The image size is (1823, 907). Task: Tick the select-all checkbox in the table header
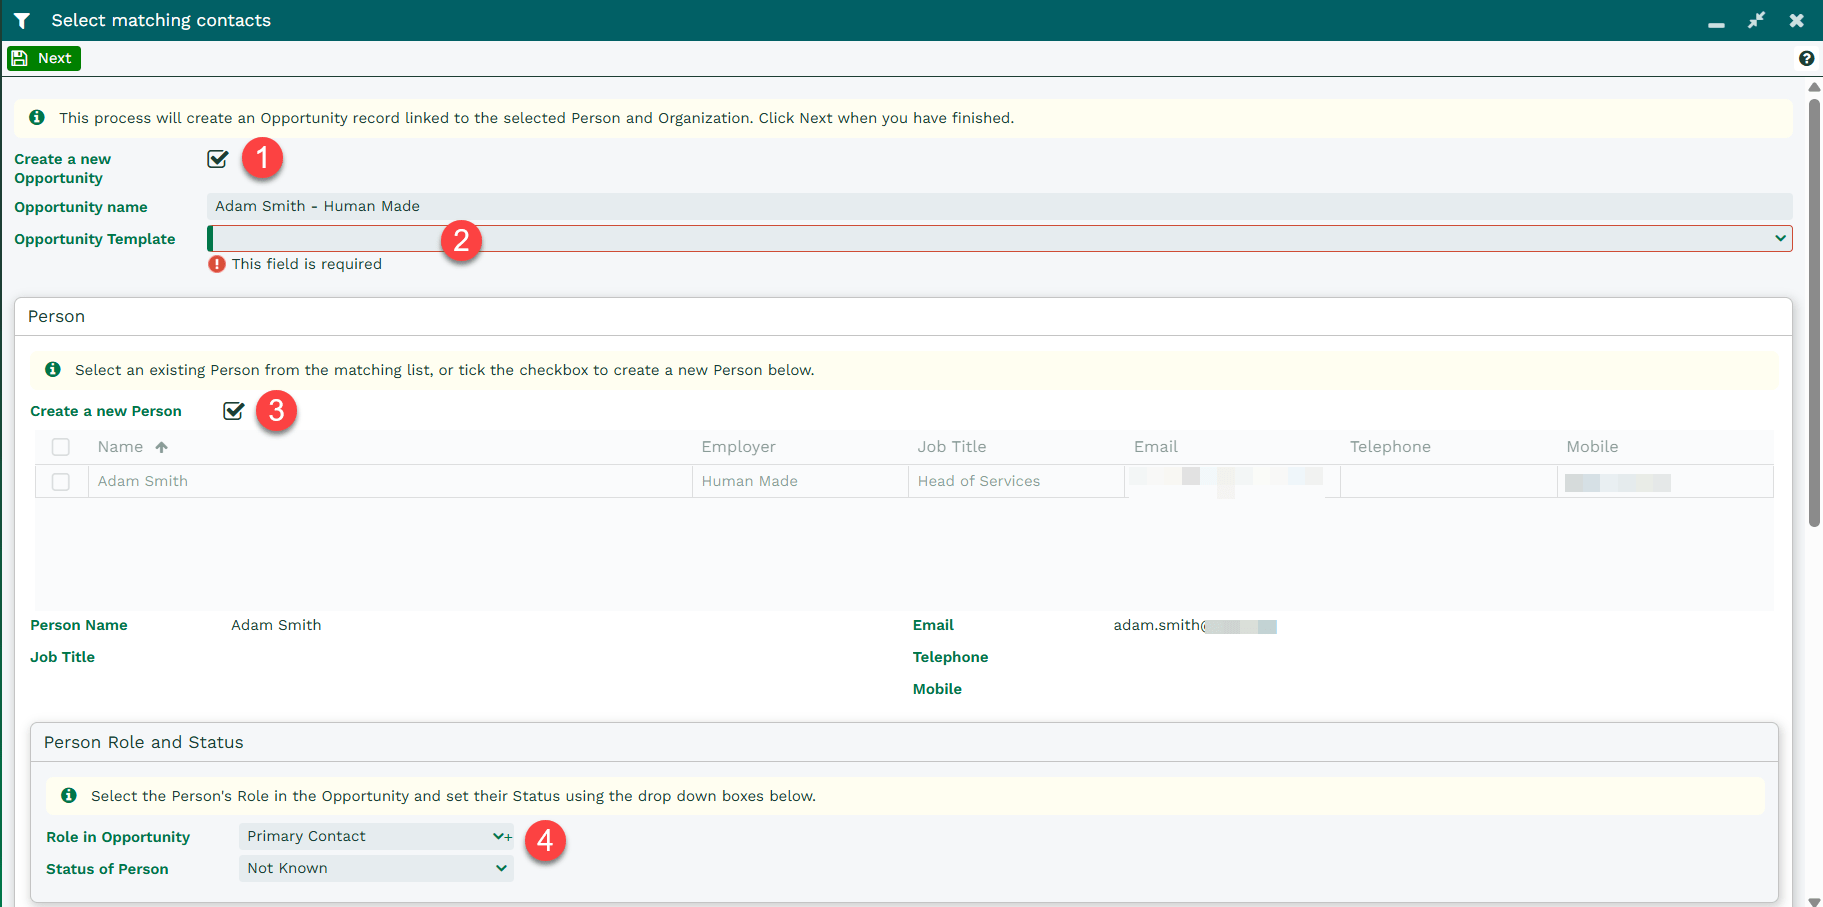click(x=61, y=447)
